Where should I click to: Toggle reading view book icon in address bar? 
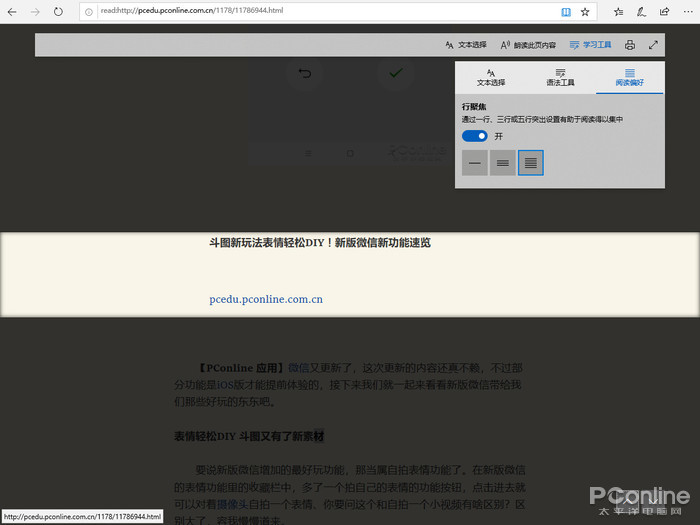(x=566, y=12)
